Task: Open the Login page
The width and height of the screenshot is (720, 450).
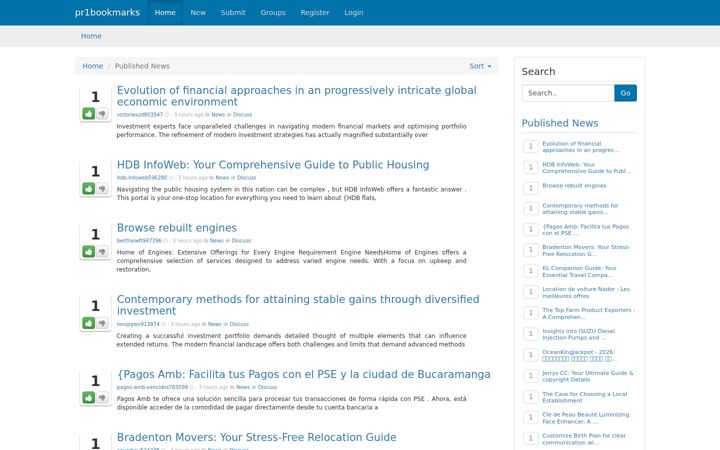Action: coord(354,12)
